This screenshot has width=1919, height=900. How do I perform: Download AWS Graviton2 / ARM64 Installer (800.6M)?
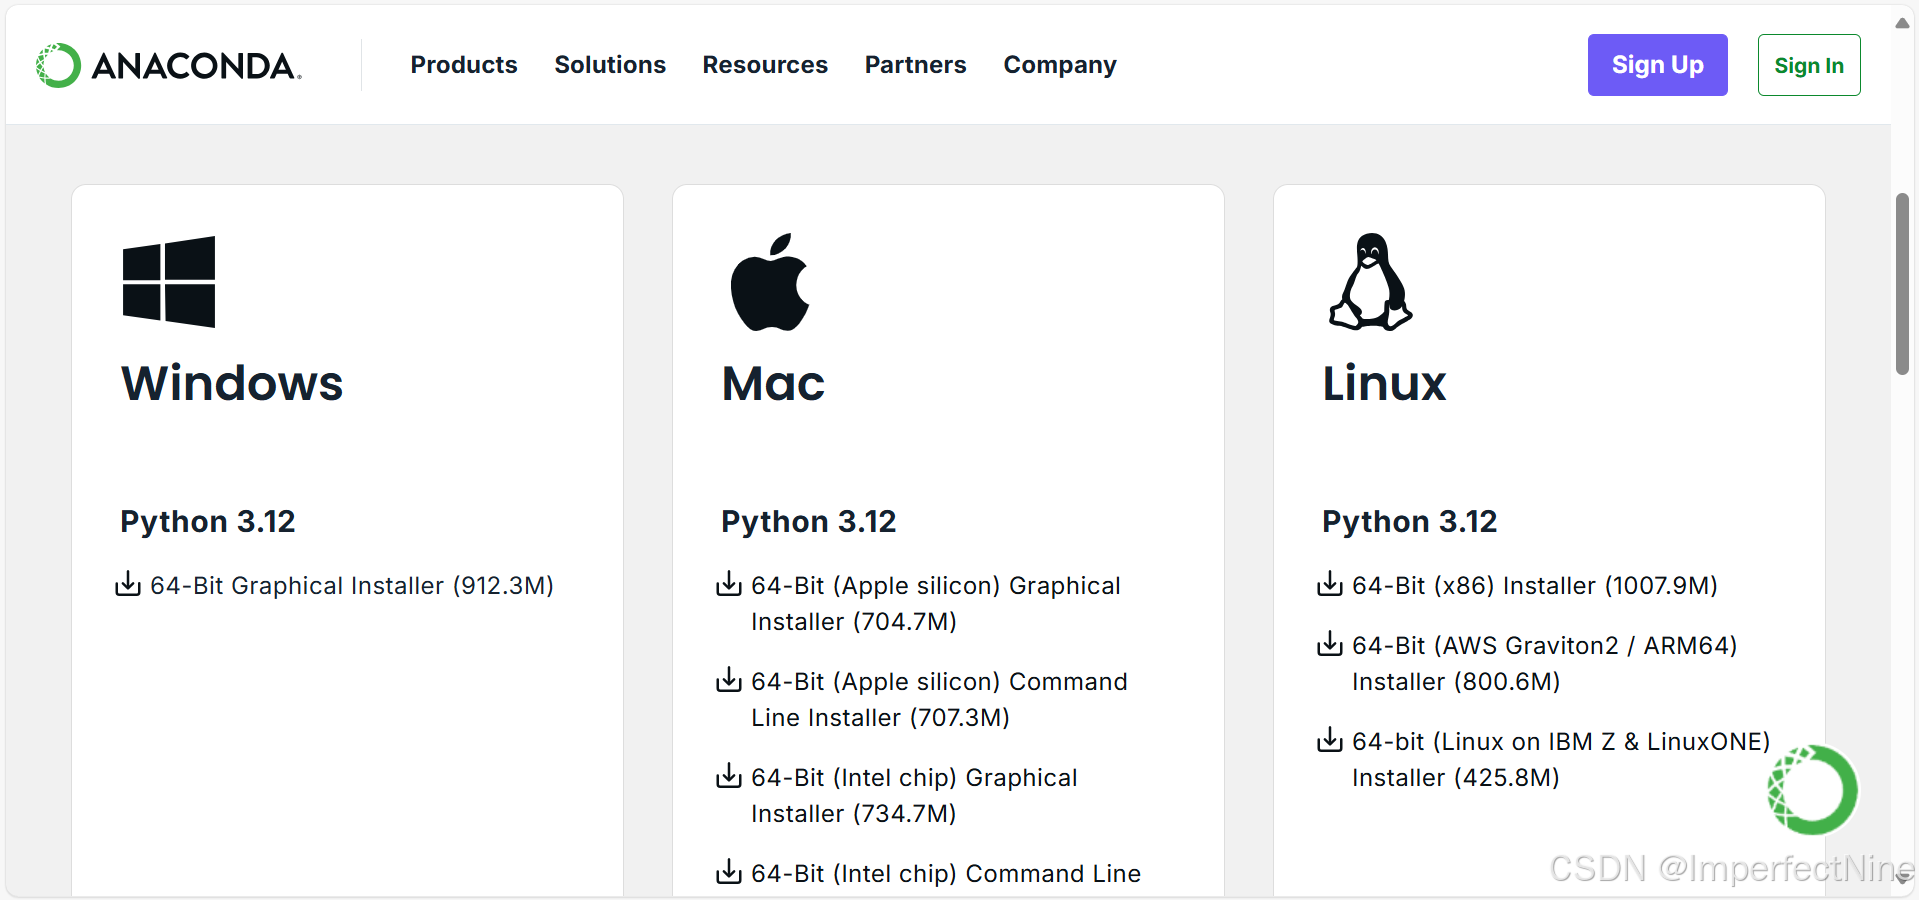point(1545,663)
